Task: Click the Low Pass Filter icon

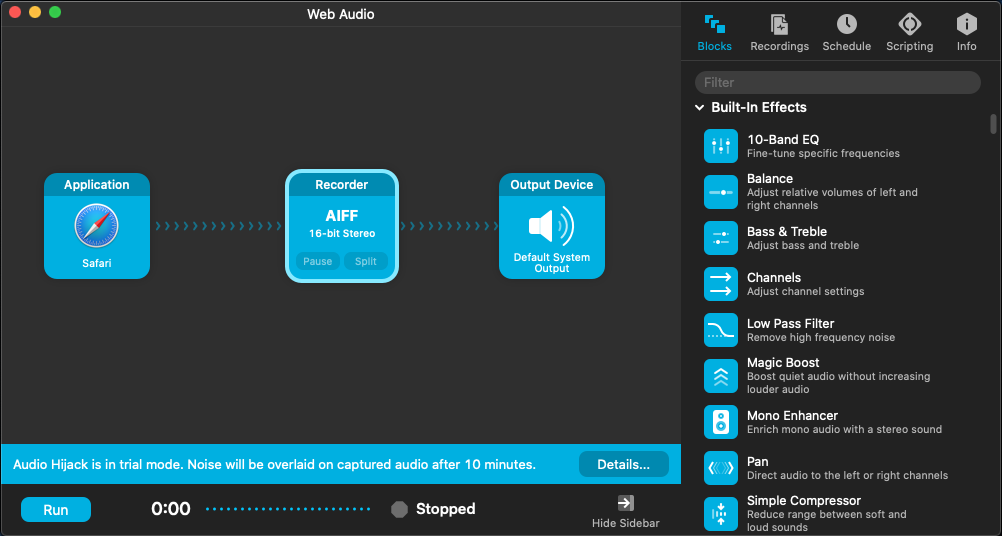Action: coord(721,330)
